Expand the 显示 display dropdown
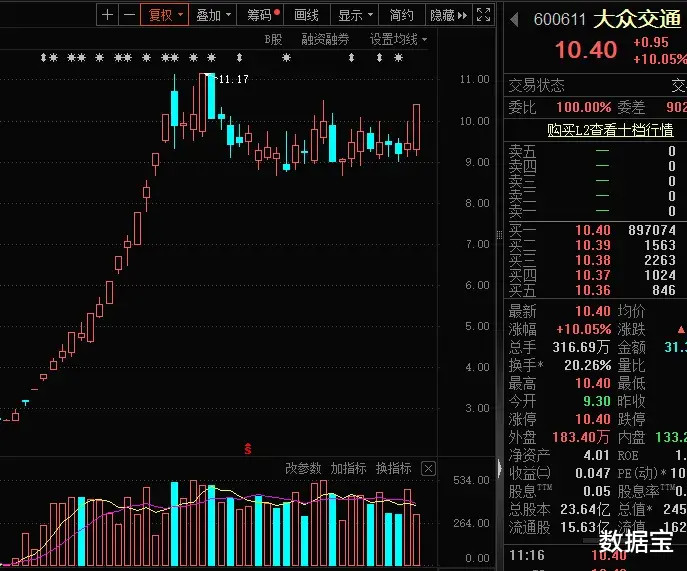The image size is (687, 571). pos(354,15)
